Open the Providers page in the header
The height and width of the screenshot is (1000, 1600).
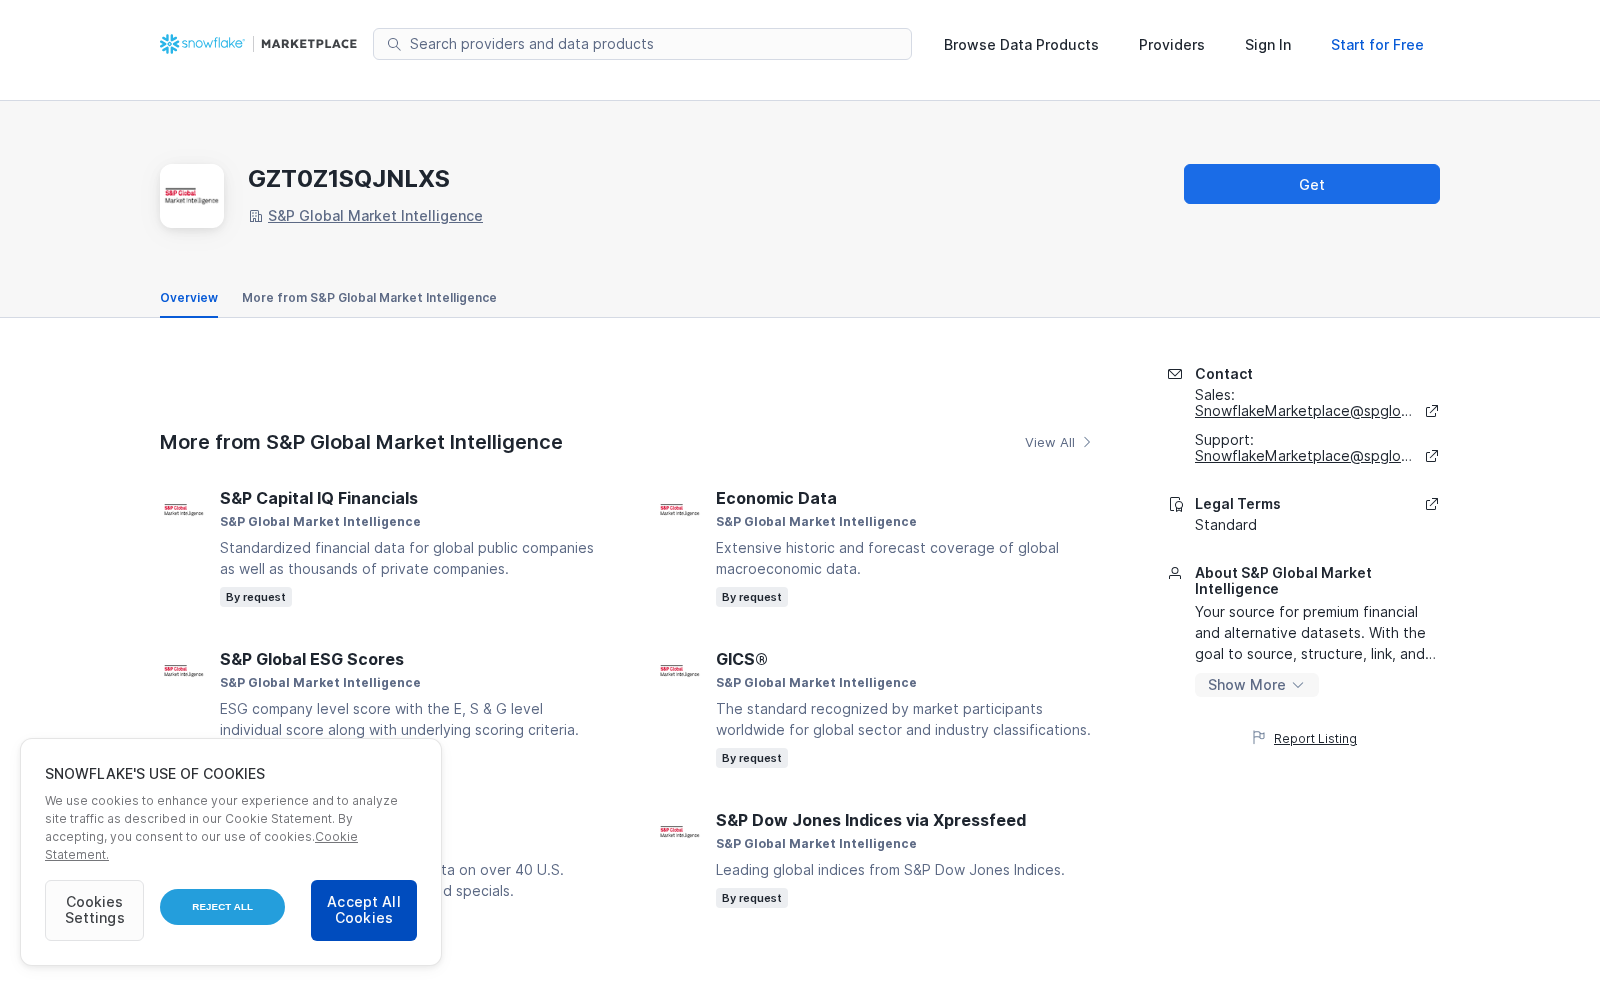click(x=1172, y=45)
